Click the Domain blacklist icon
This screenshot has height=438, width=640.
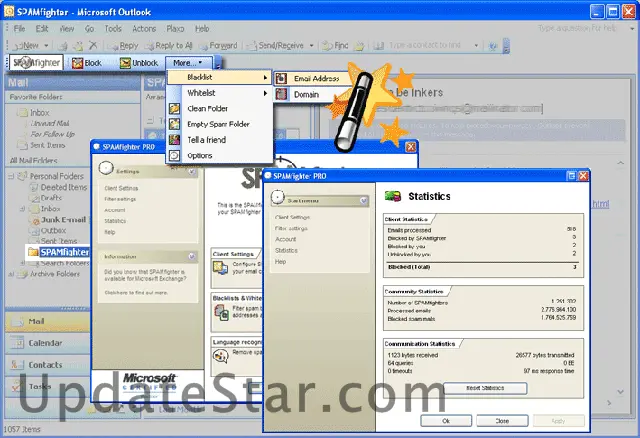[281, 94]
